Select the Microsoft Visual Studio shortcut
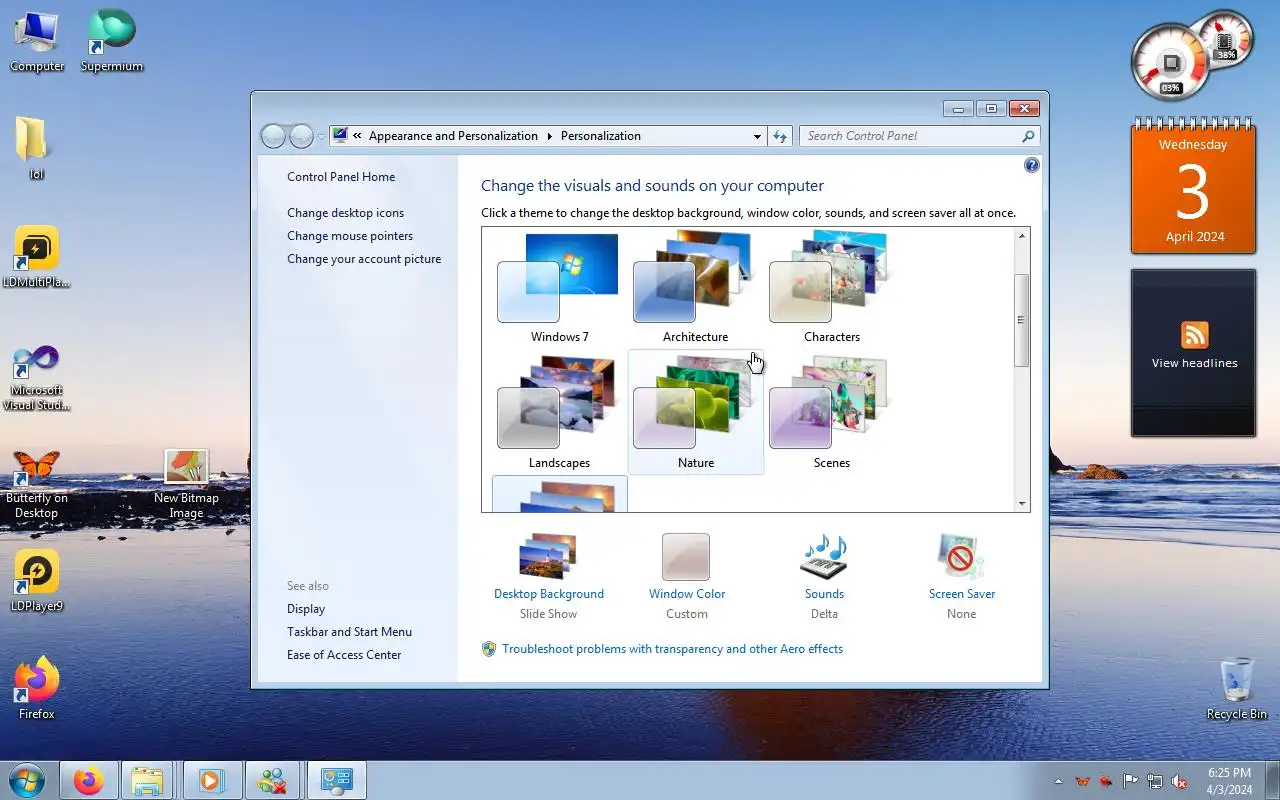Screen dimensions: 1280x800 click(37, 378)
